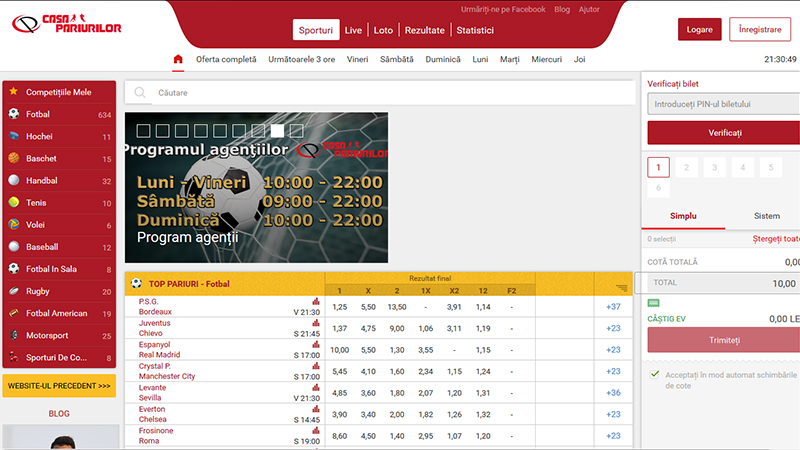Expand +23 more bets for Juventus Chievo
The width and height of the screenshot is (800, 450).
[613, 328]
